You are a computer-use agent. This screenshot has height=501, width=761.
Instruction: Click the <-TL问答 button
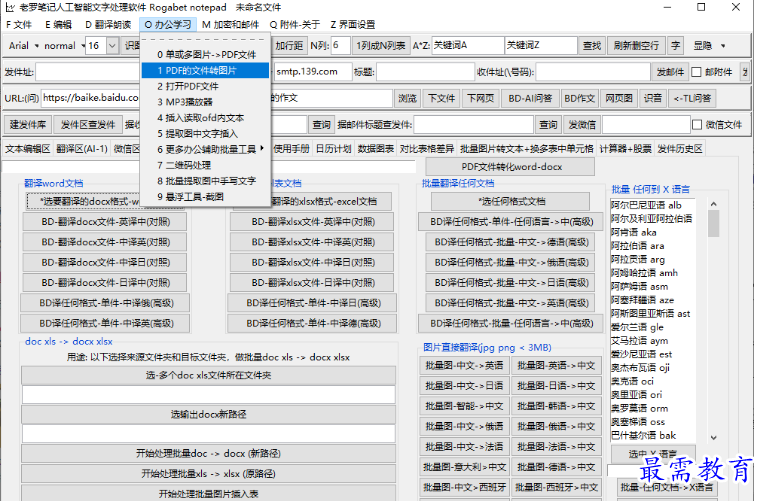click(x=692, y=99)
